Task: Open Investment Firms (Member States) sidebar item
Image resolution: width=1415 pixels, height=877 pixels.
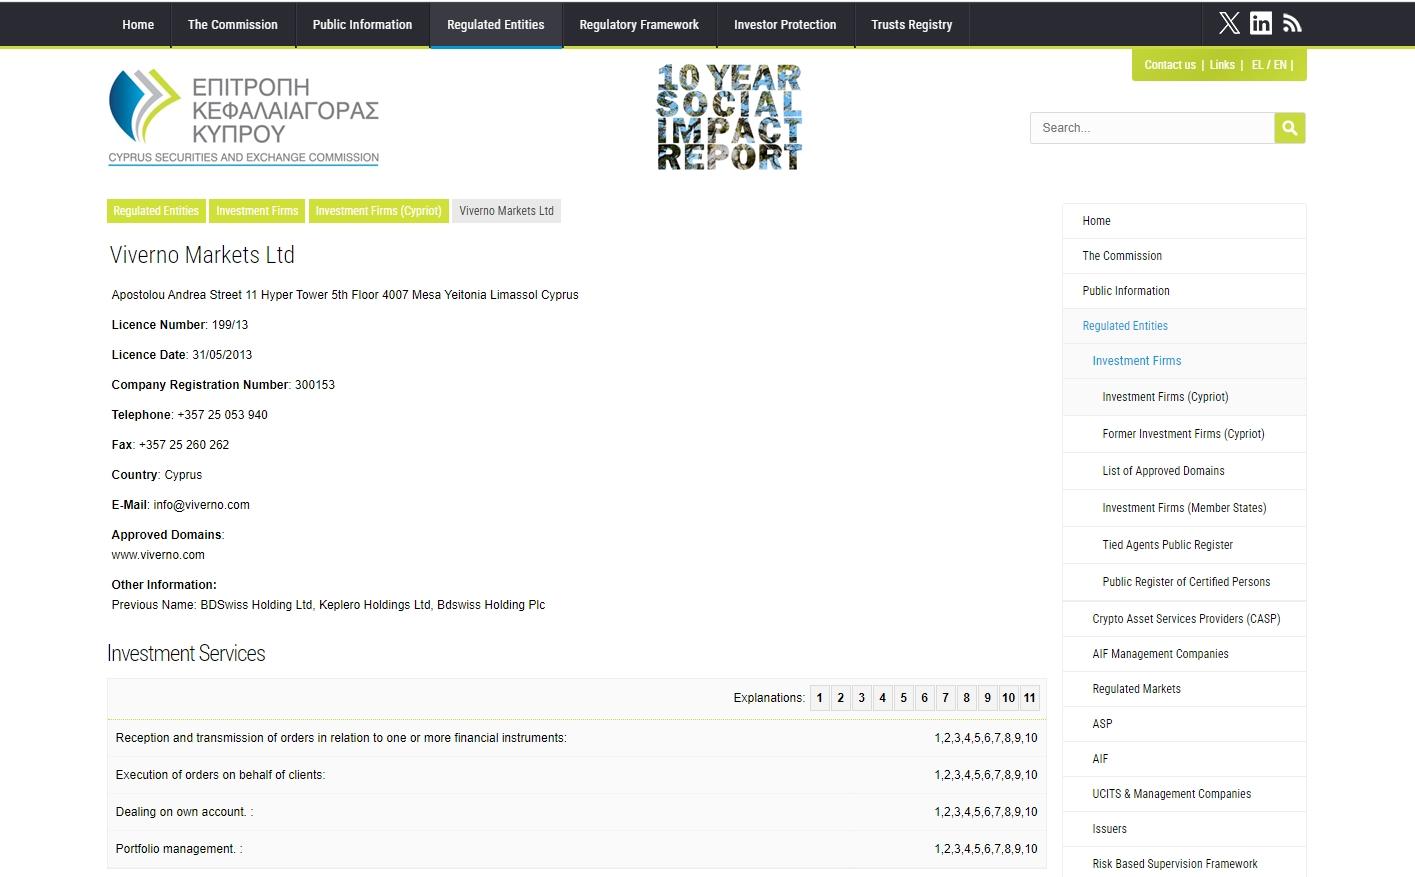Action: [1184, 508]
